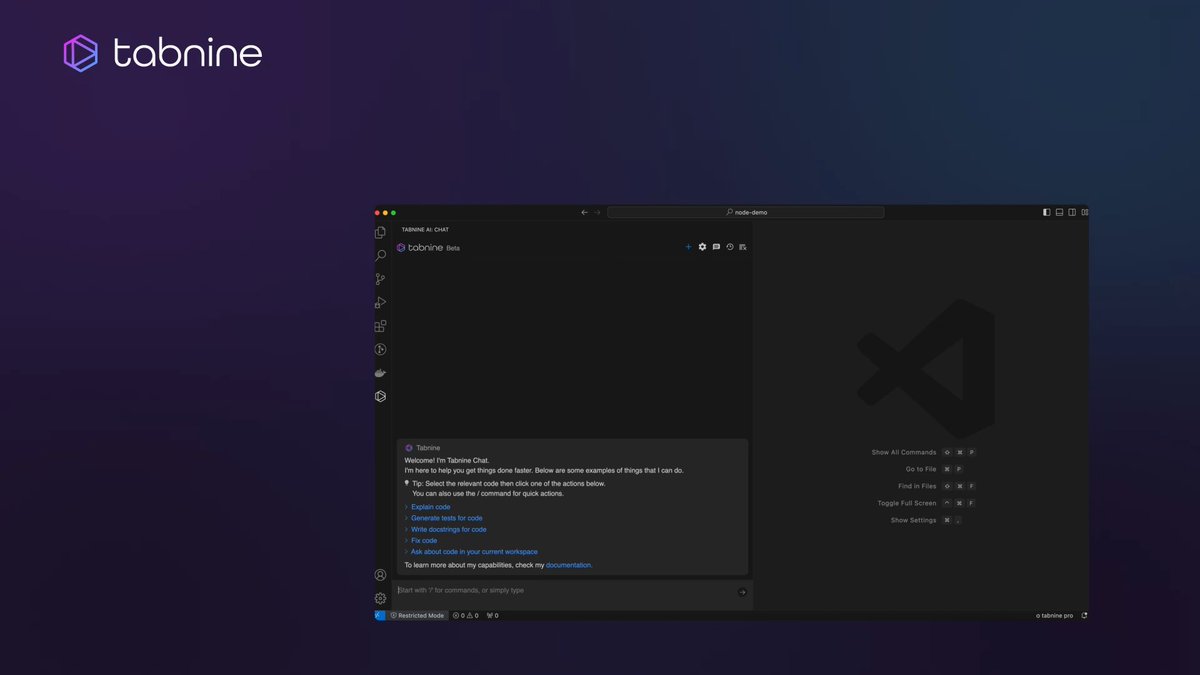Open the Extensions view

click(x=380, y=326)
